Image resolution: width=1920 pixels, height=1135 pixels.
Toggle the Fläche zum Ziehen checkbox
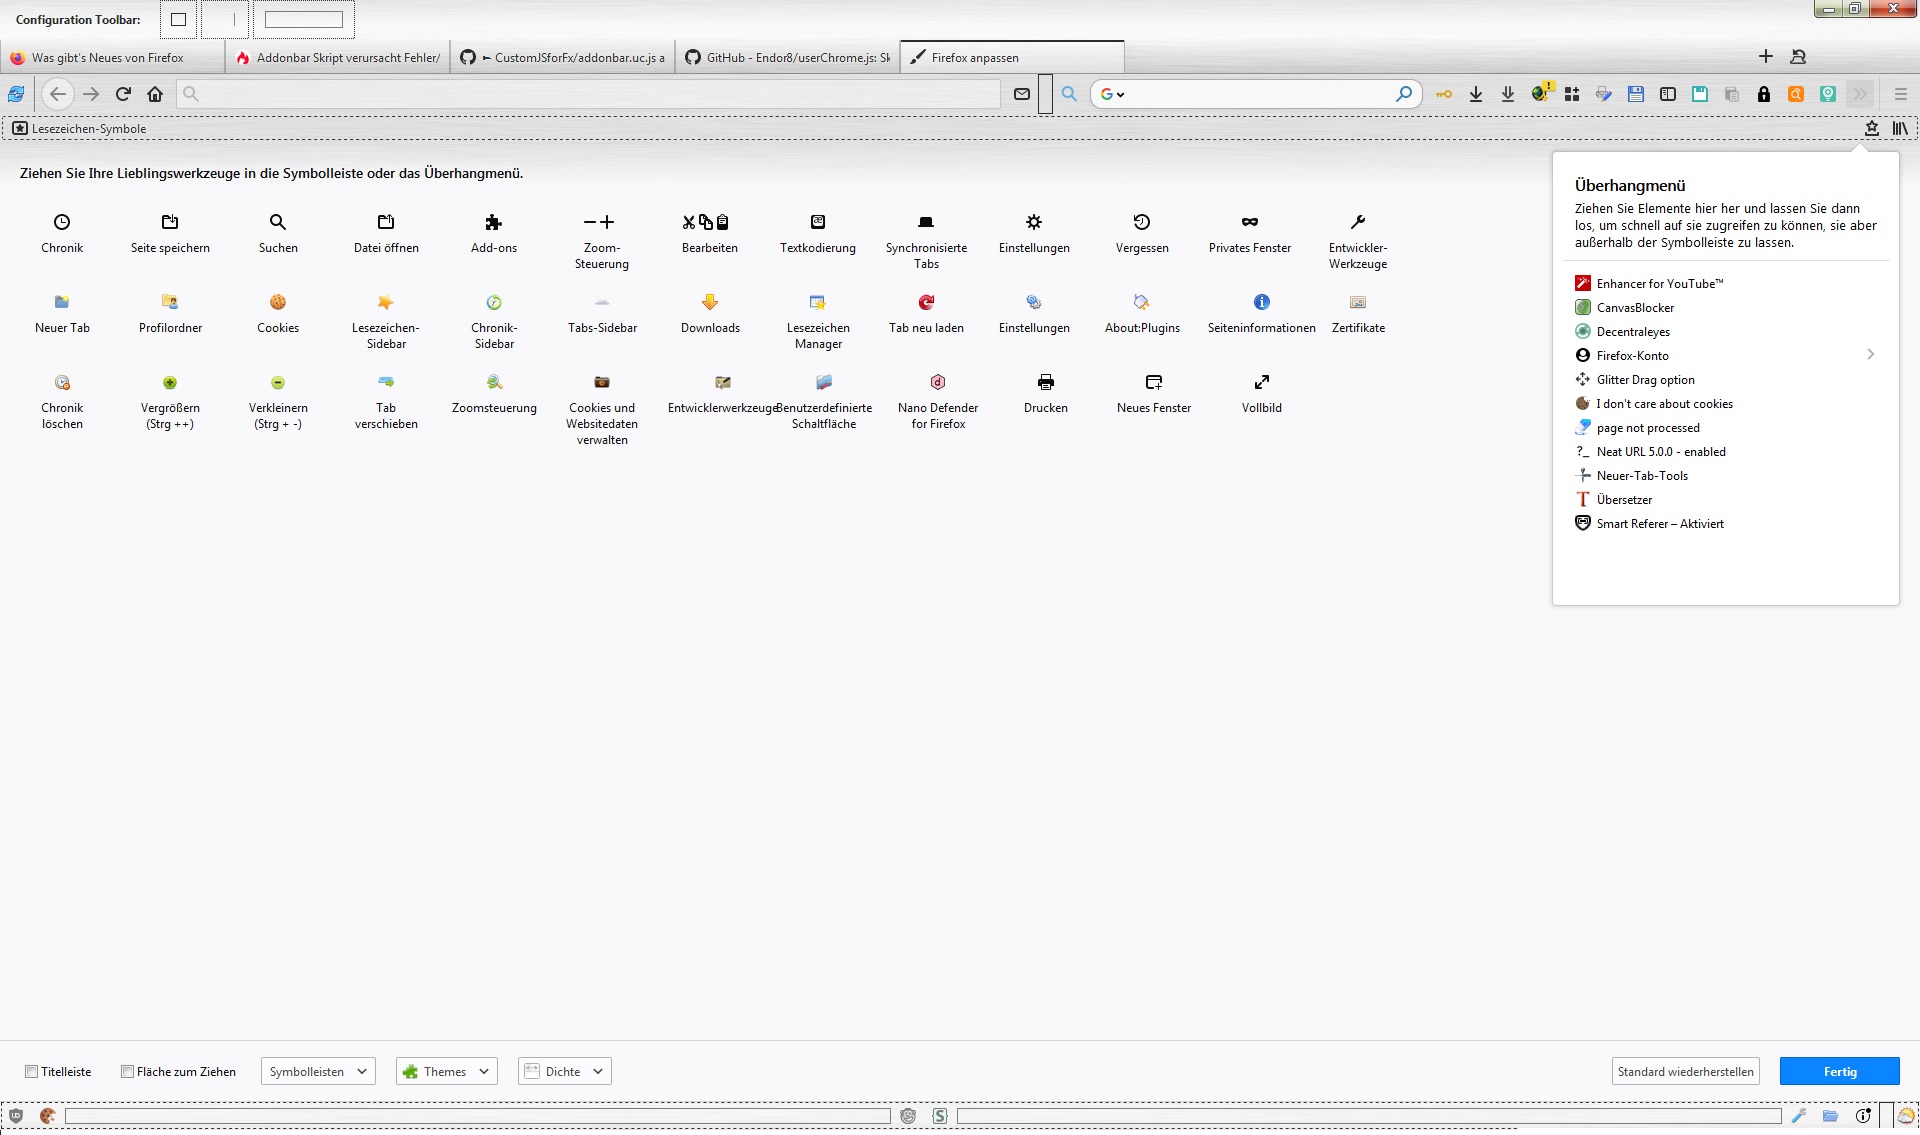point(128,1071)
